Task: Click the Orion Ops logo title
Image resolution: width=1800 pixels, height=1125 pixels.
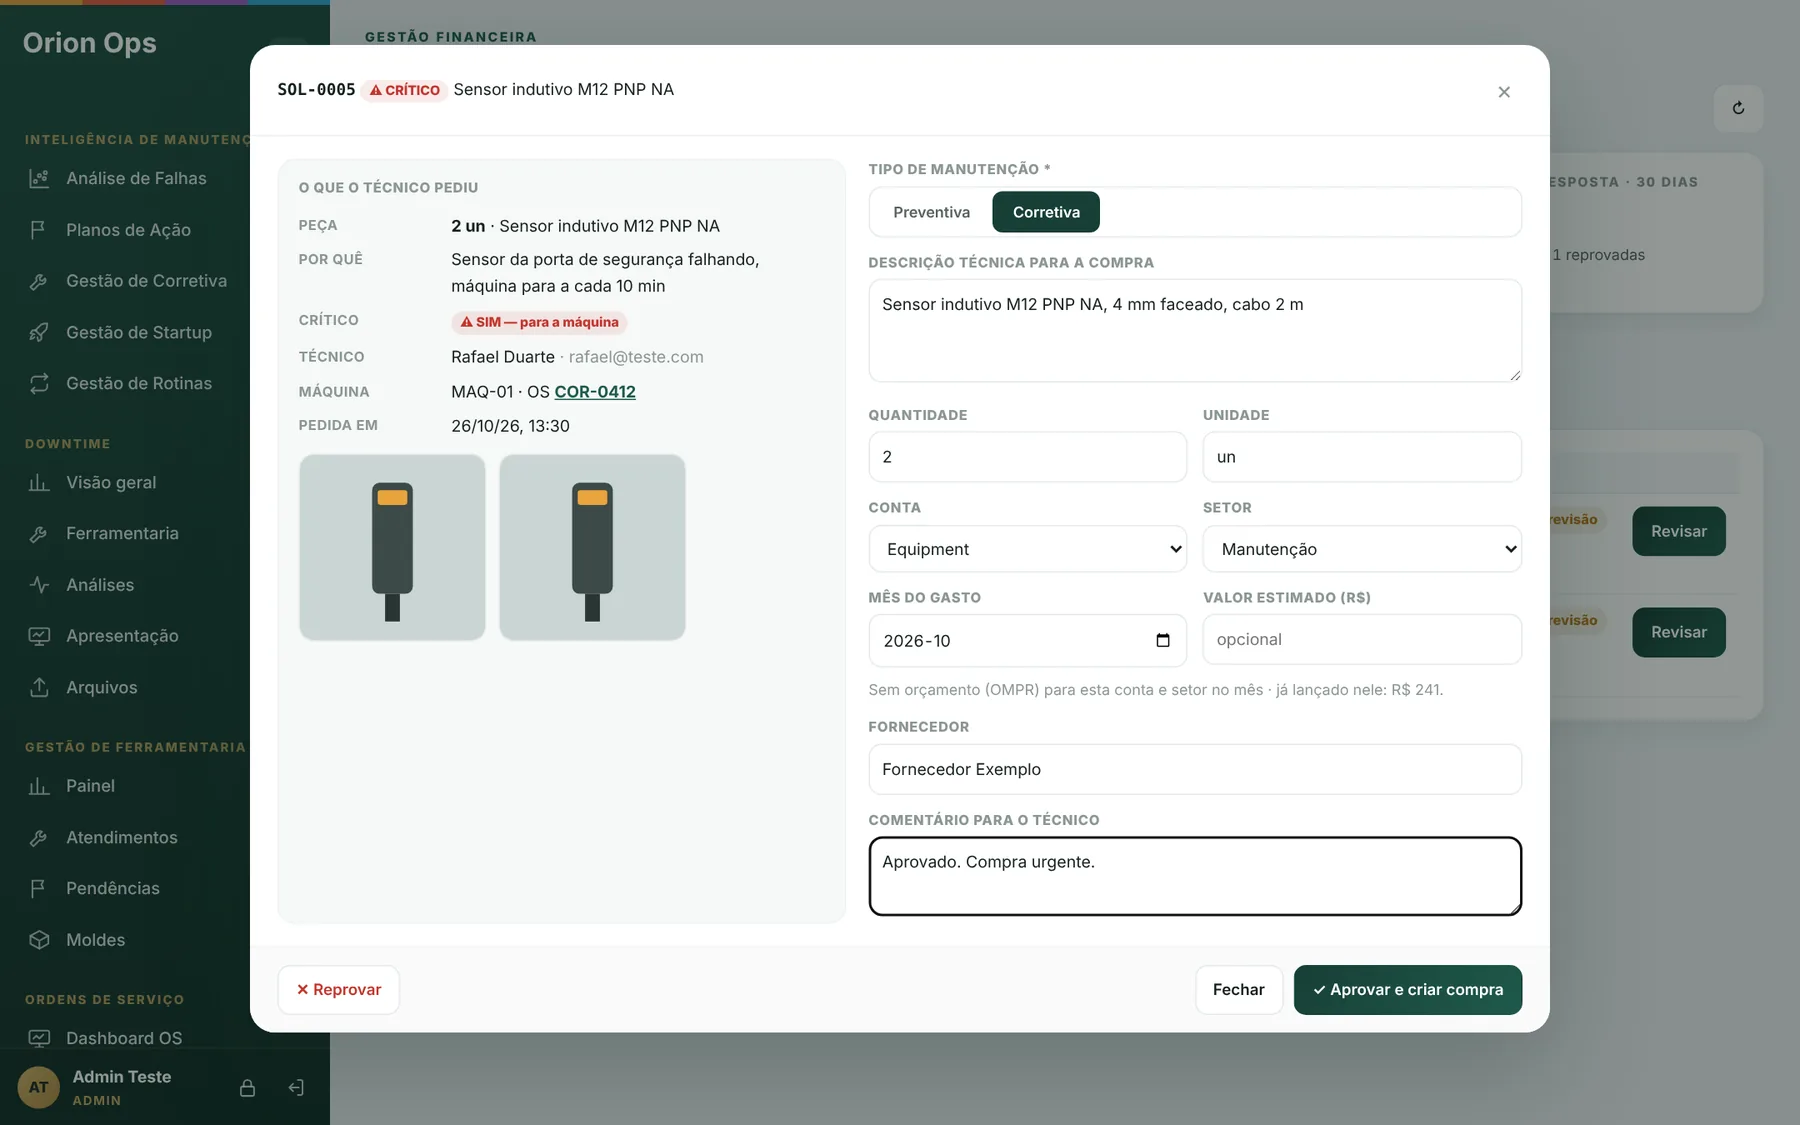Action: pos(90,43)
